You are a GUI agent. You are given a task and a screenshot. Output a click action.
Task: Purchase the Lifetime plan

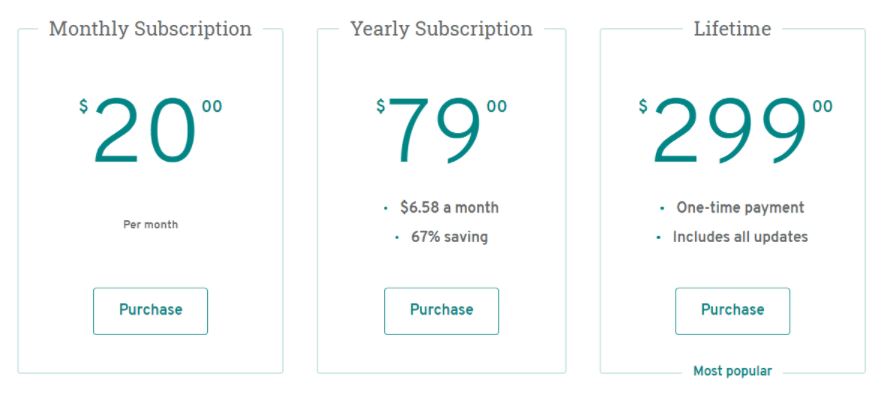coord(733,311)
